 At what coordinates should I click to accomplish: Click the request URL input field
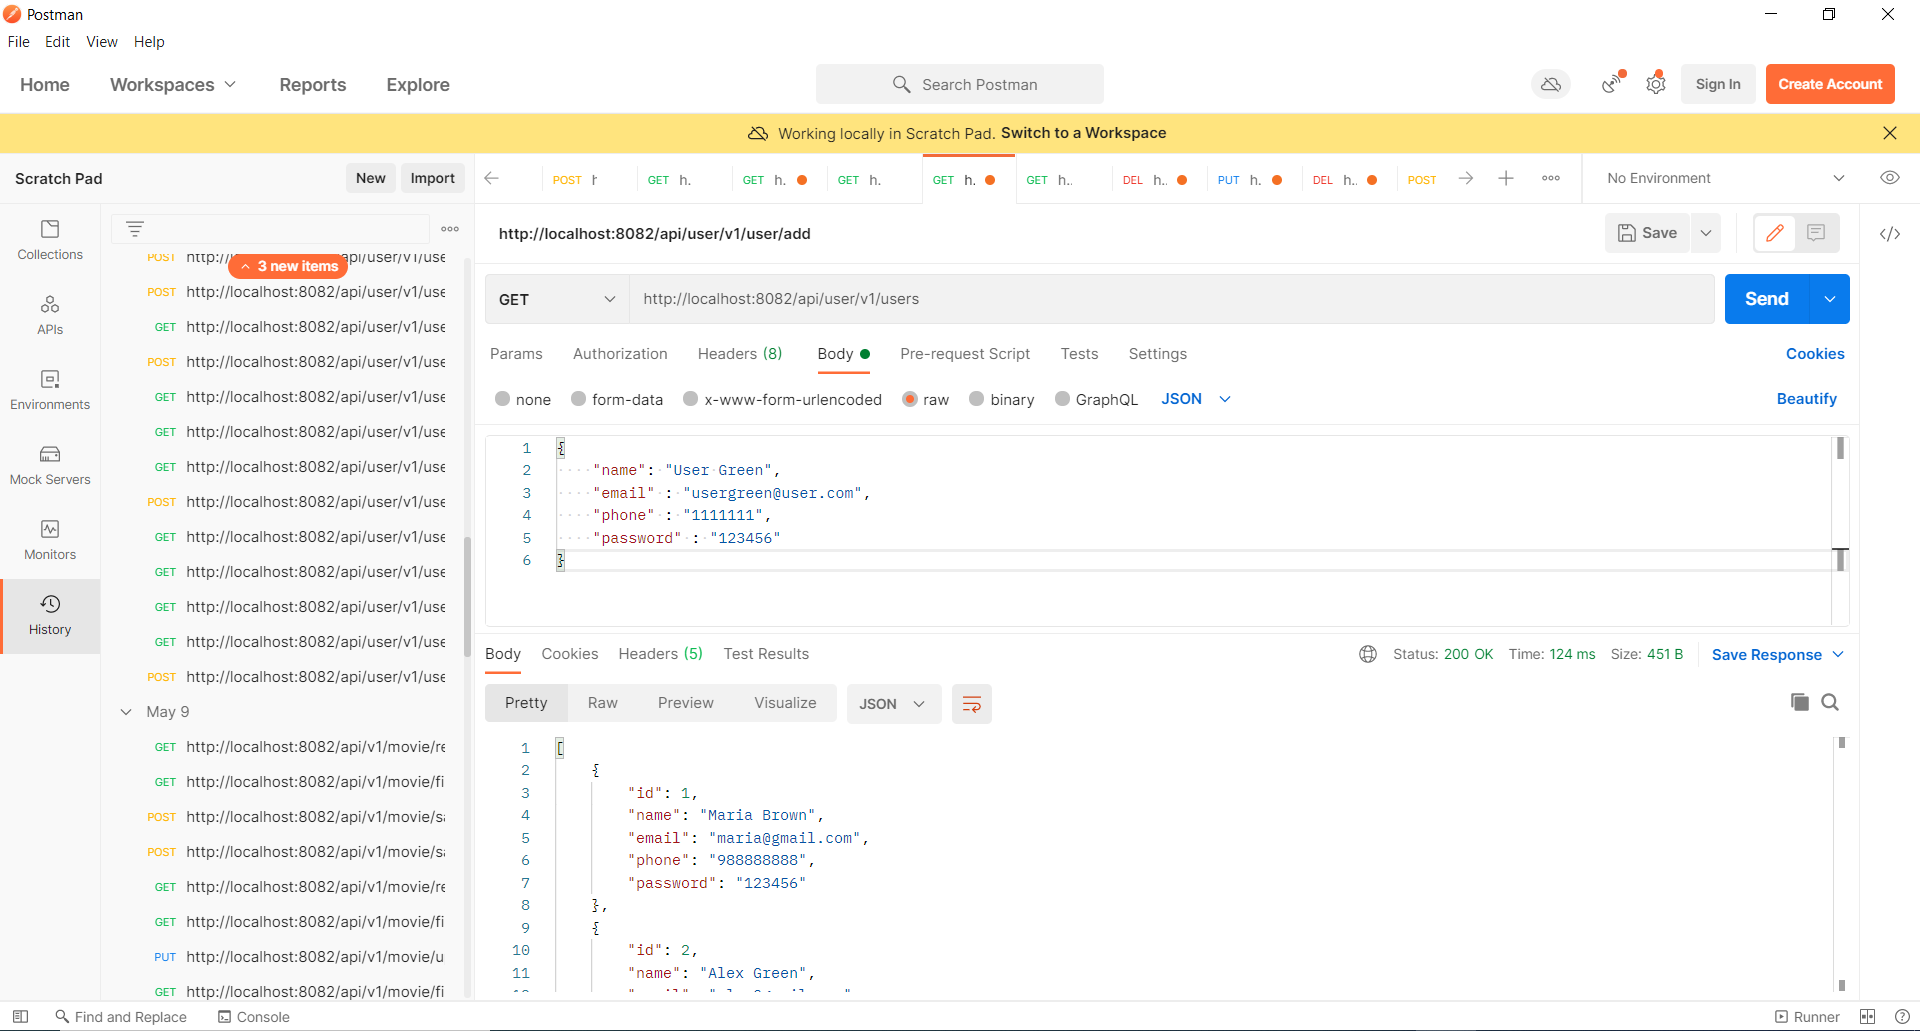click(x=1172, y=299)
